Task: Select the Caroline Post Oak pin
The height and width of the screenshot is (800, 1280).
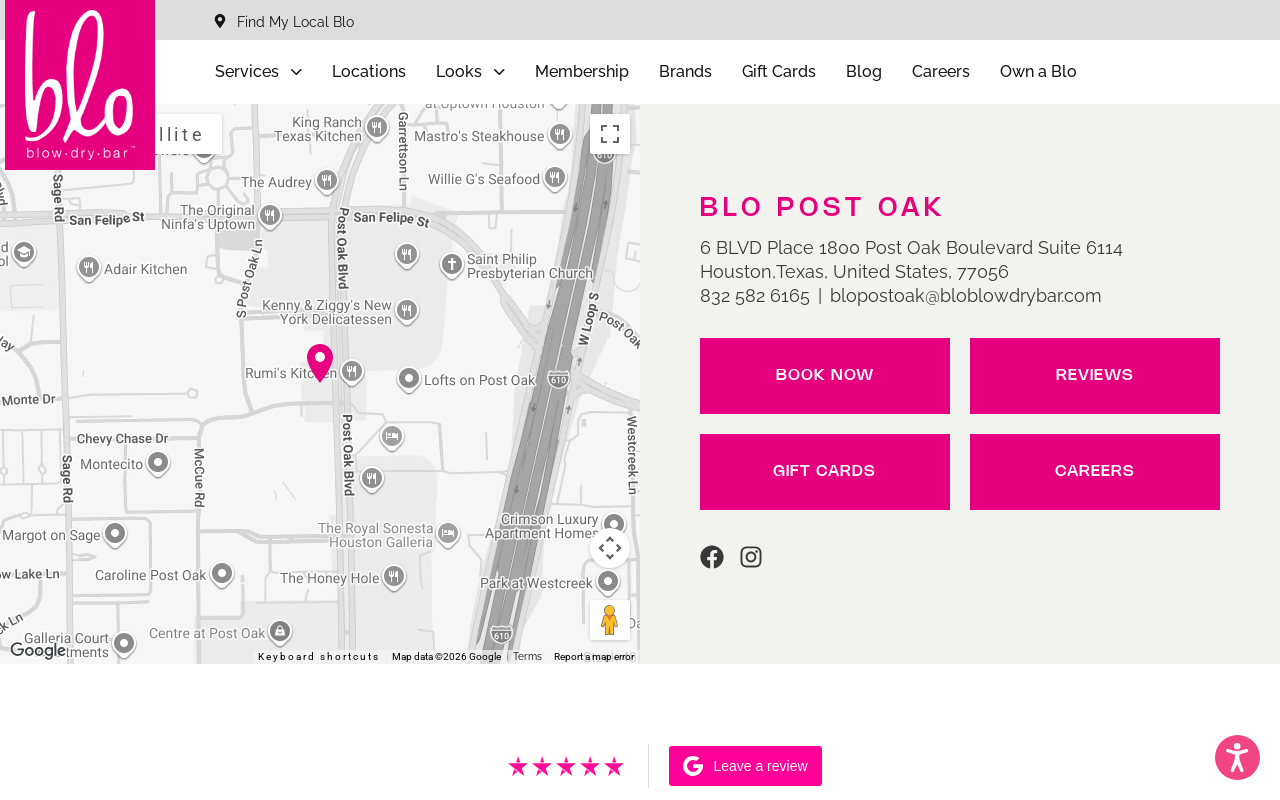Action: (x=222, y=574)
